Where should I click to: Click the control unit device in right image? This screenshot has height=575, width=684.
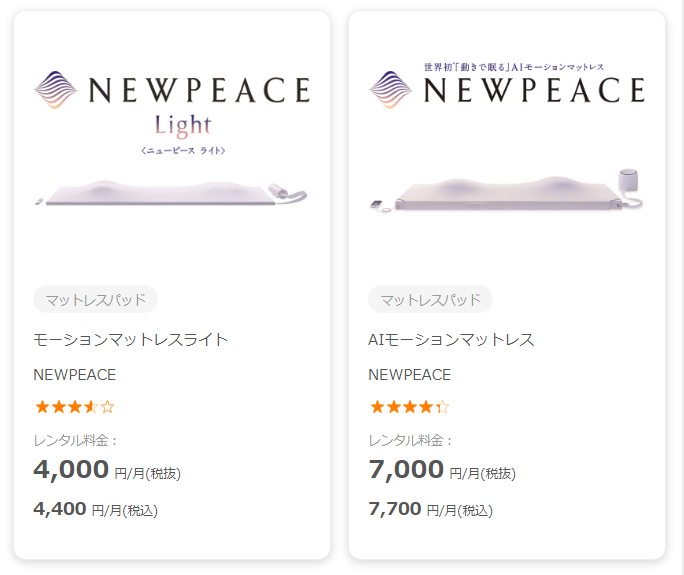[x=630, y=185]
